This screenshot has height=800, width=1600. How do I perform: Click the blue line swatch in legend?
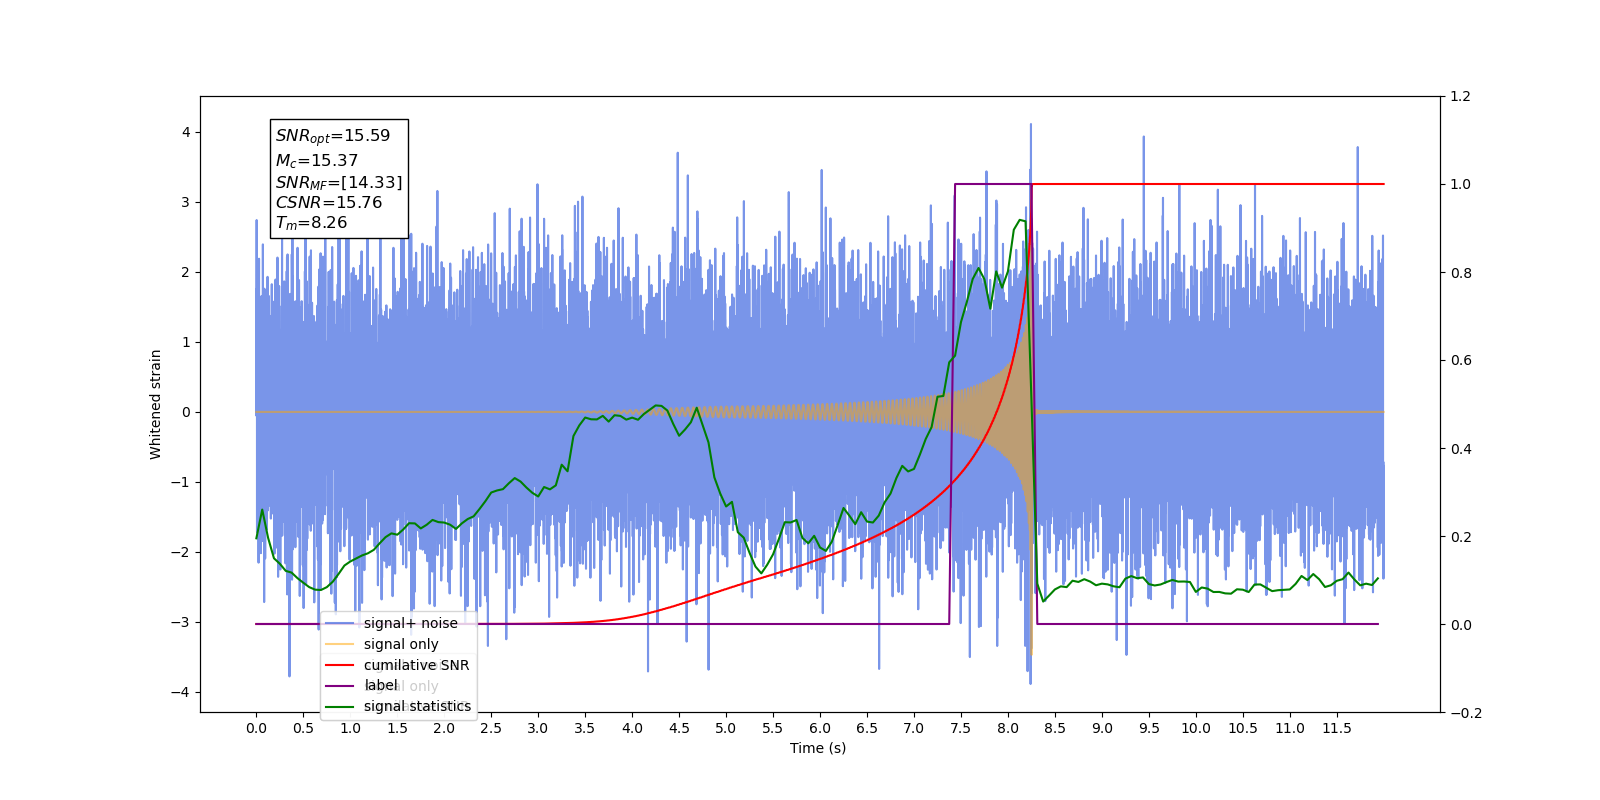[340, 623]
